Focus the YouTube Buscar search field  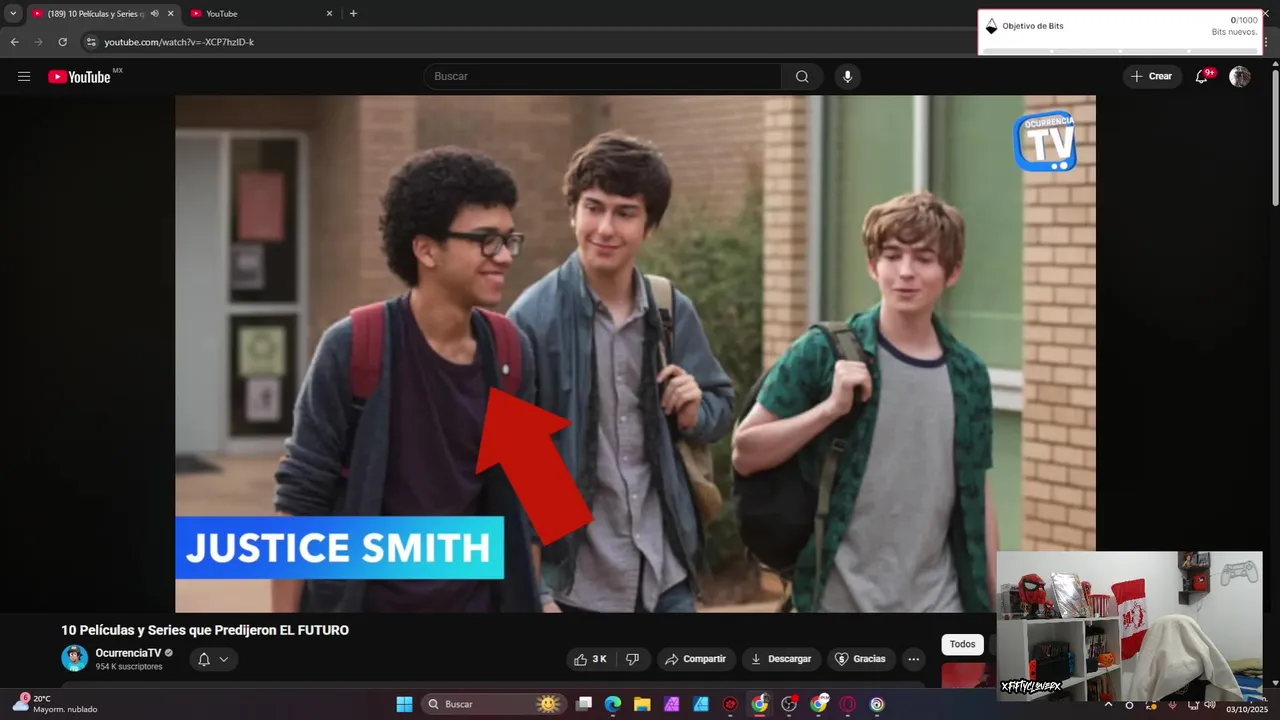(603, 77)
